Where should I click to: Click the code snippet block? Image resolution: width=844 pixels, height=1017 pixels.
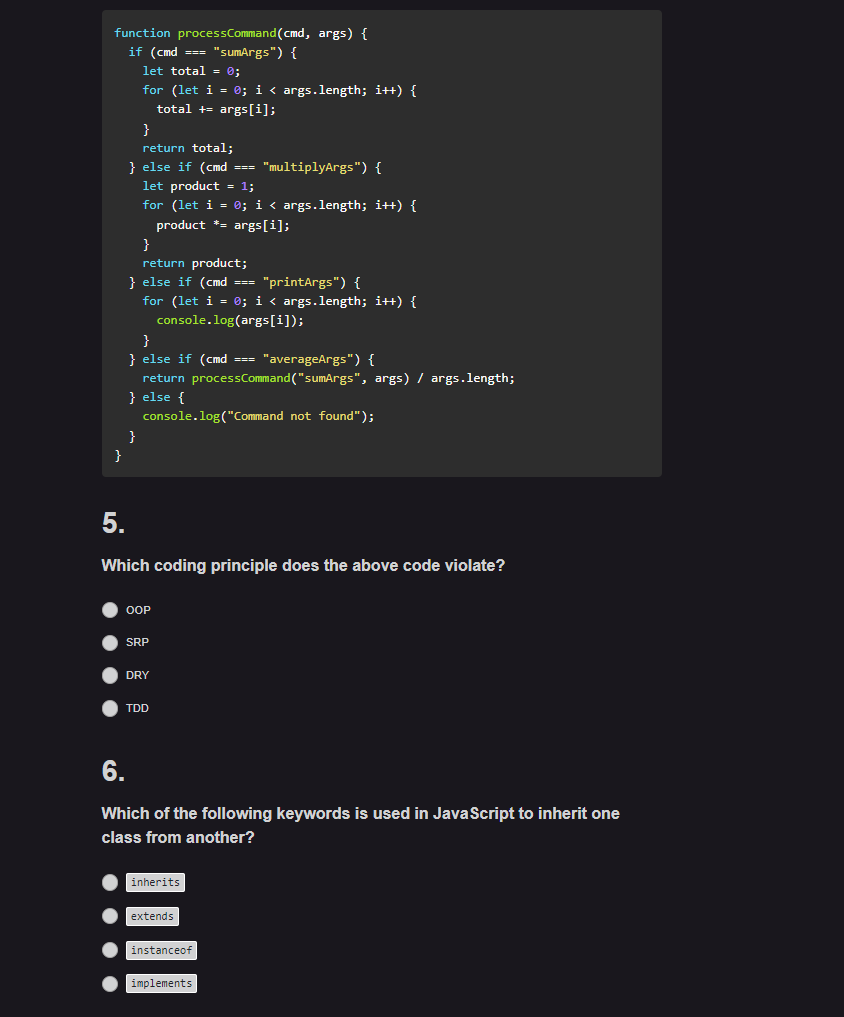click(x=381, y=242)
